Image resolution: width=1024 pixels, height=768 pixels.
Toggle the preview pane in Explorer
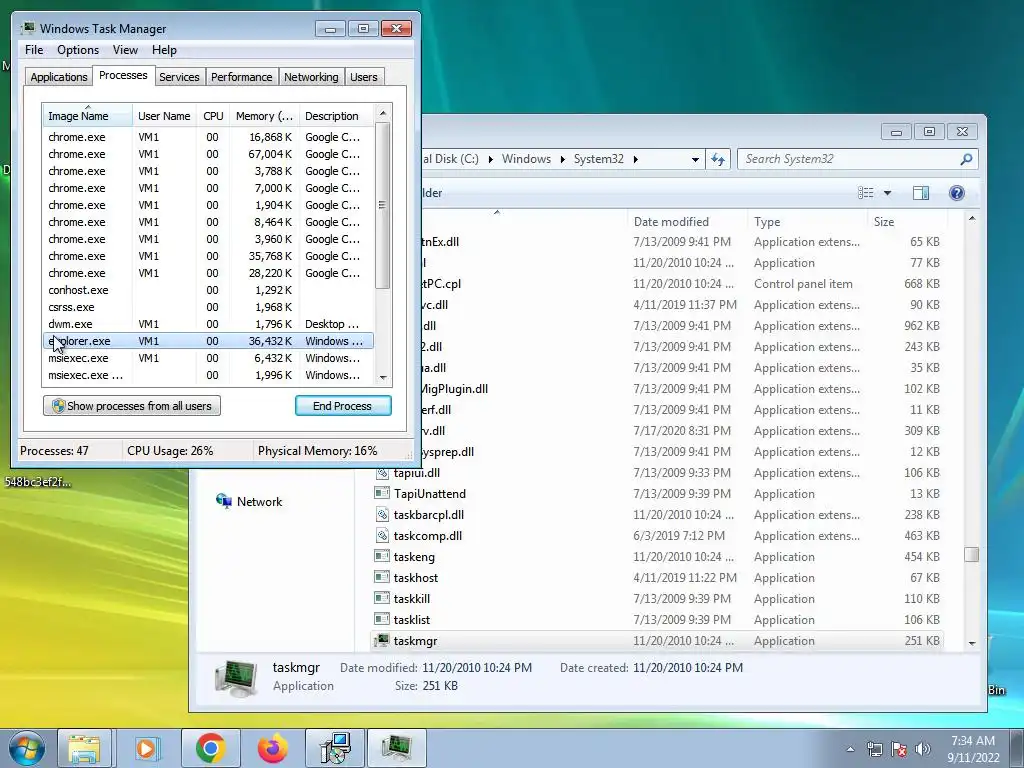pyautogui.click(x=921, y=193)
